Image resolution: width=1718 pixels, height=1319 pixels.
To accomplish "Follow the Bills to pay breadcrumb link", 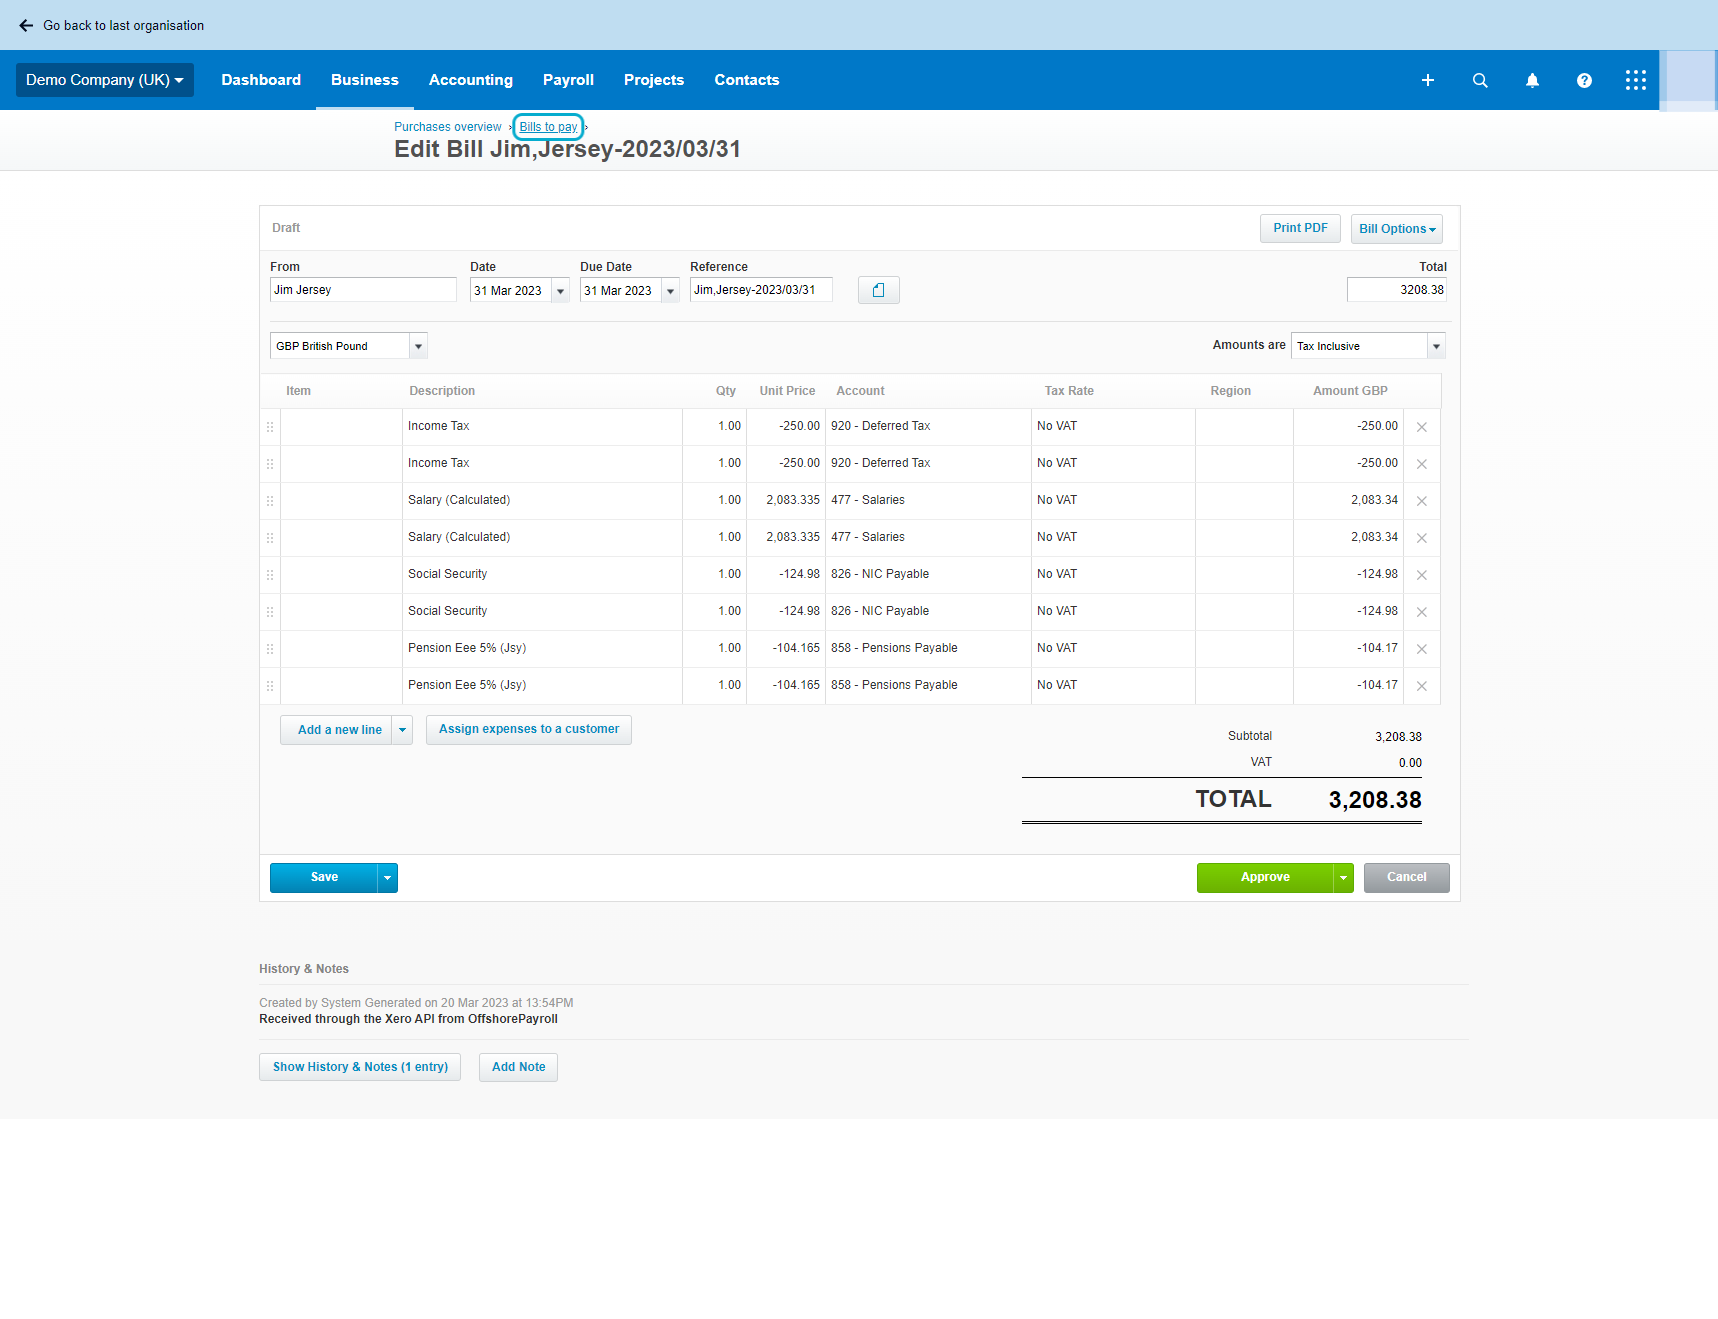I will pyautogui.click(x=548, y=127).
